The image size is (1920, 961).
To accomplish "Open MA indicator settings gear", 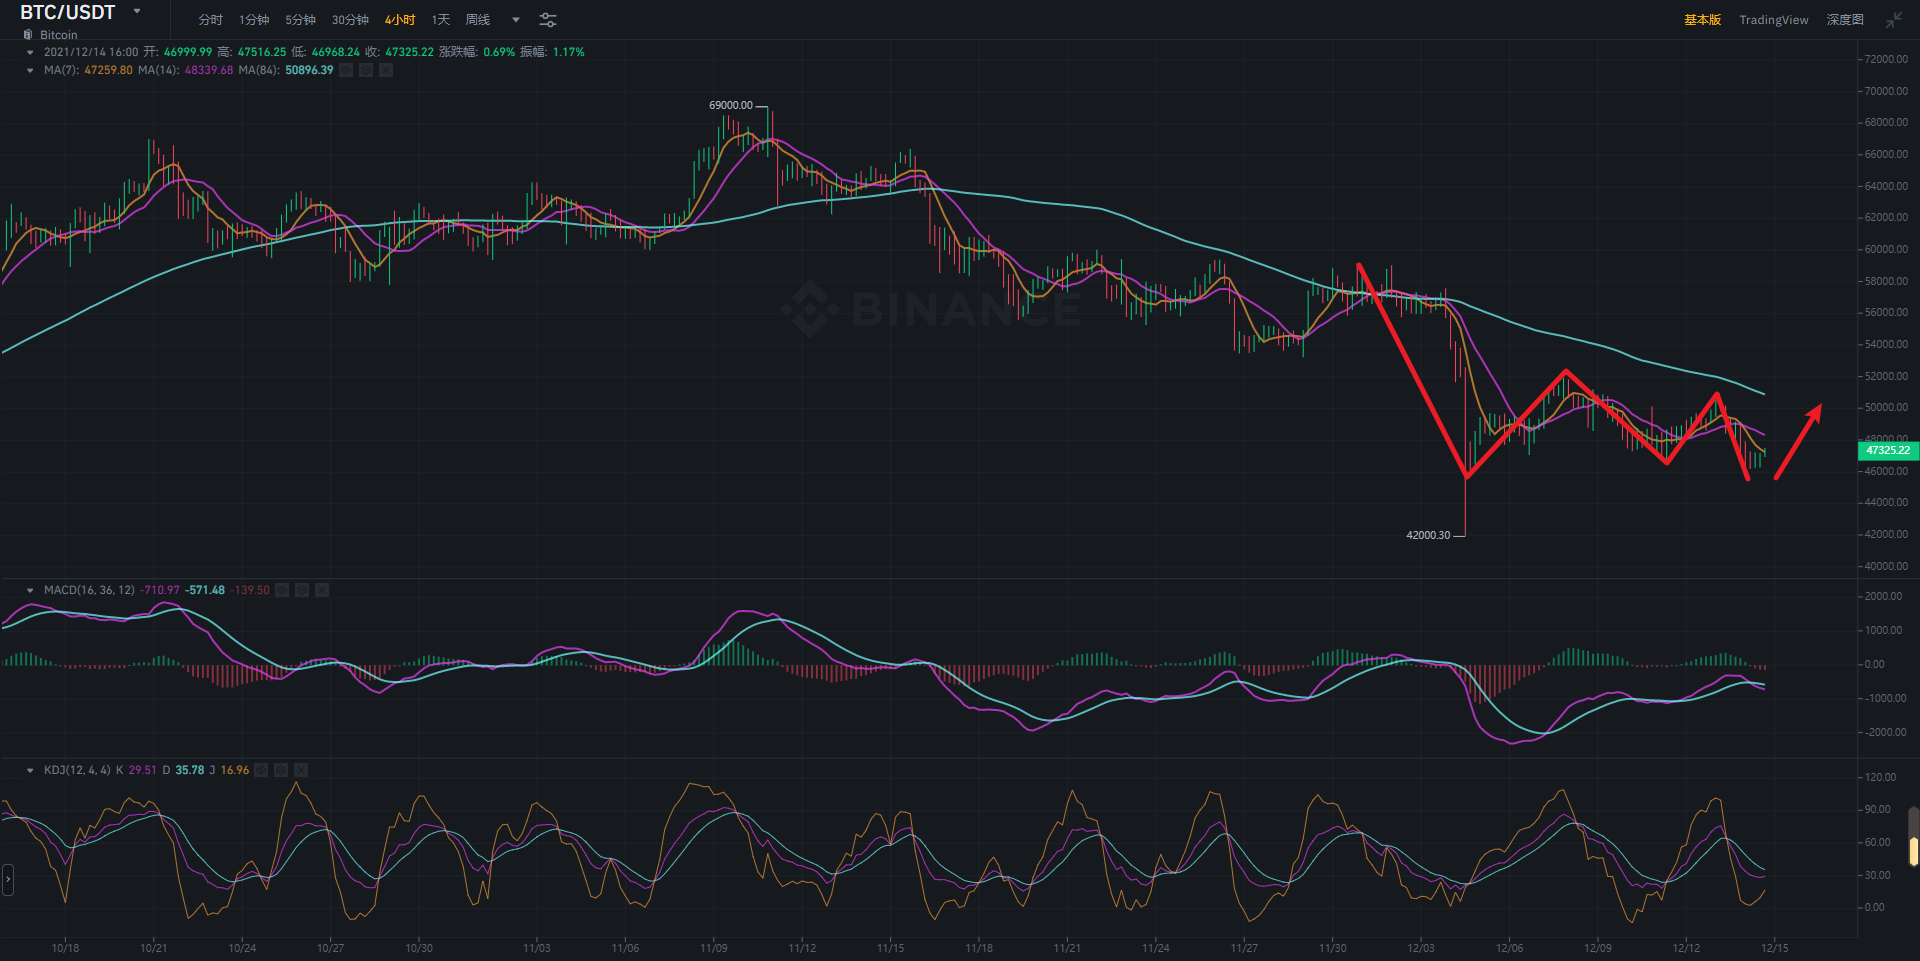I will click(366, 70).
